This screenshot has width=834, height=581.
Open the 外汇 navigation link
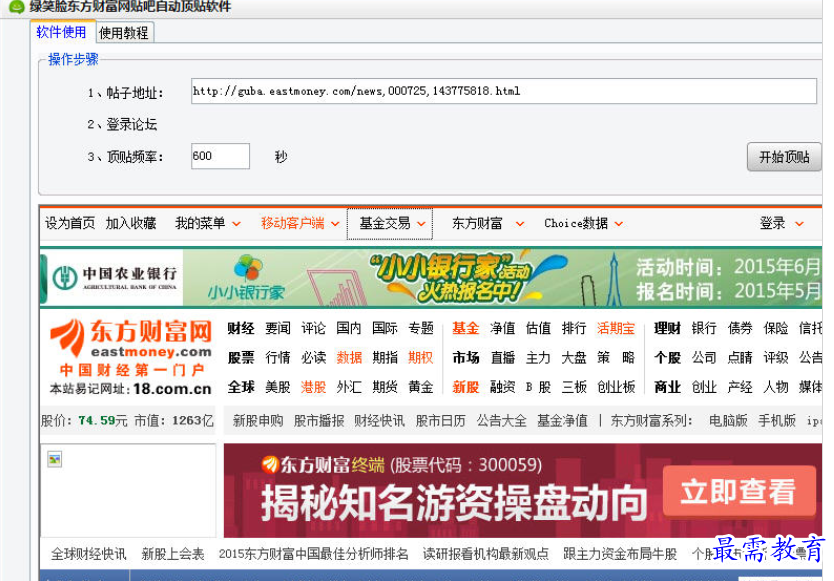point(349,387)
